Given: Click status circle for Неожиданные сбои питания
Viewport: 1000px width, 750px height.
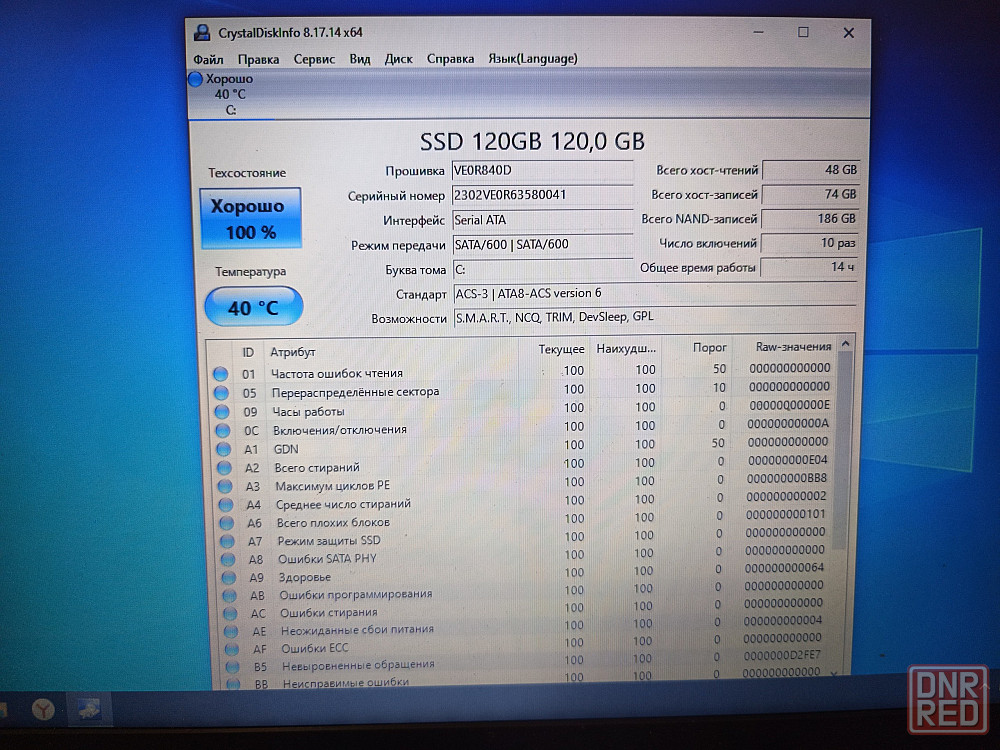Looking at the screenshot, I should coord(231,631).
